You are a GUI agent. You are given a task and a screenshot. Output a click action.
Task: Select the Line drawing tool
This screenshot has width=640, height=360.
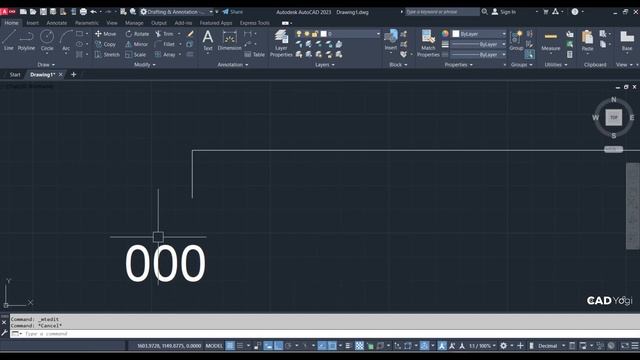(9, 40)
